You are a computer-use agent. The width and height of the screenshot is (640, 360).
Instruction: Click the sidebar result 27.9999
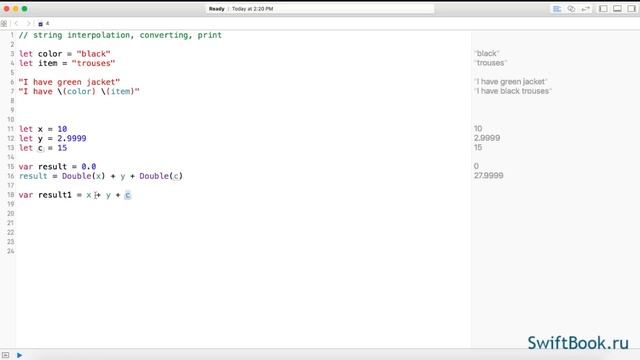tap(489, 176)
